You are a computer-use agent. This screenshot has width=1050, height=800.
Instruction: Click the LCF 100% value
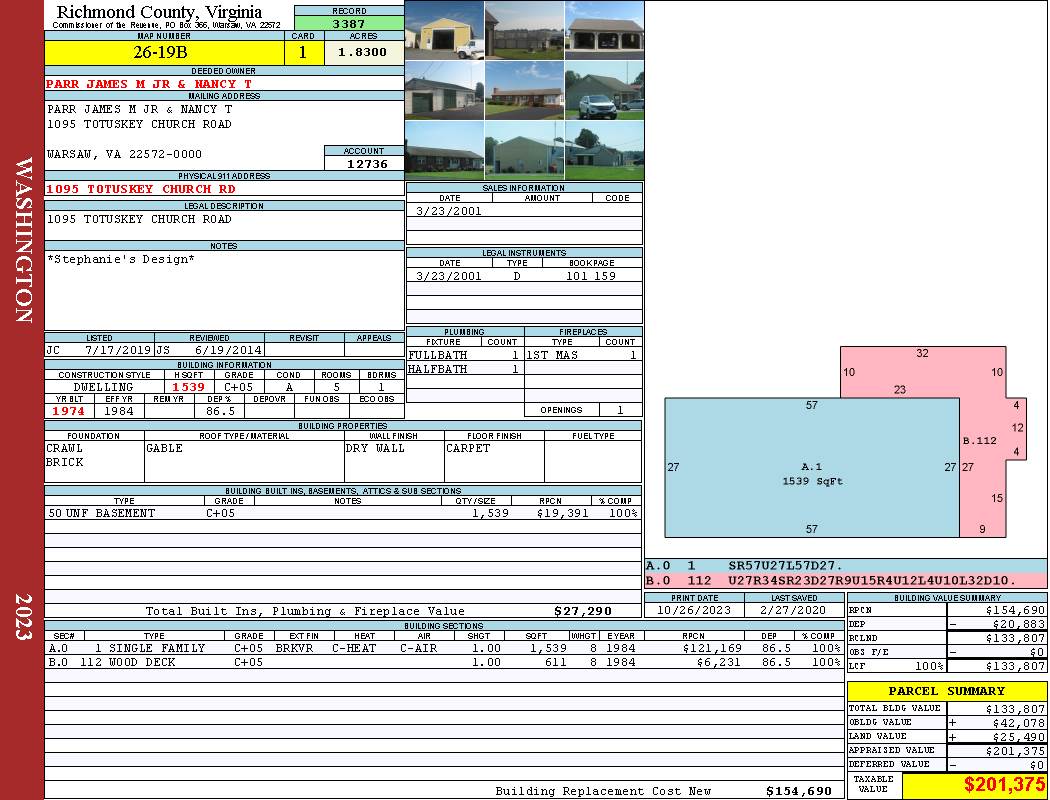coord(929,666)
